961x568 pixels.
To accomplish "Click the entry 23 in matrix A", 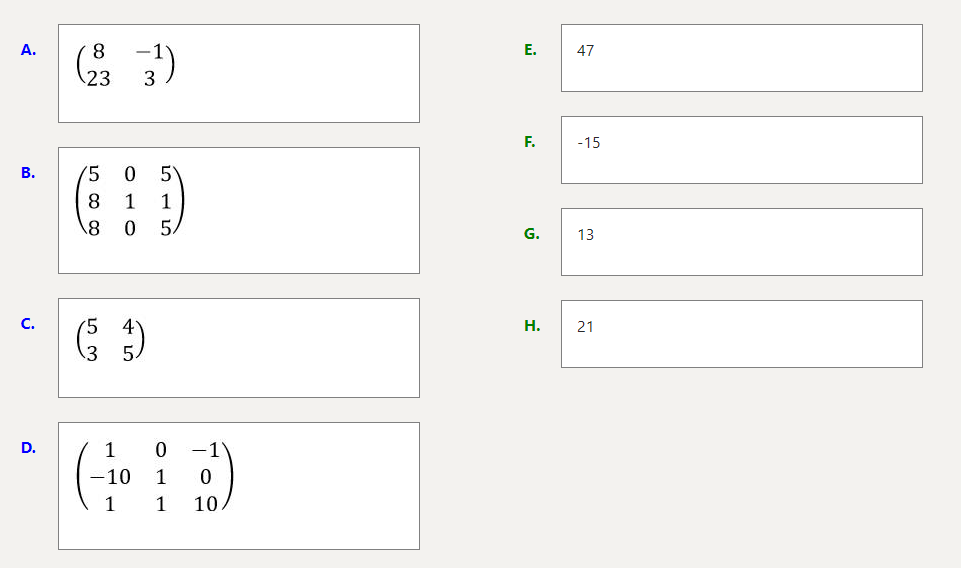I will pyautogui.click(x=98, y=79).
